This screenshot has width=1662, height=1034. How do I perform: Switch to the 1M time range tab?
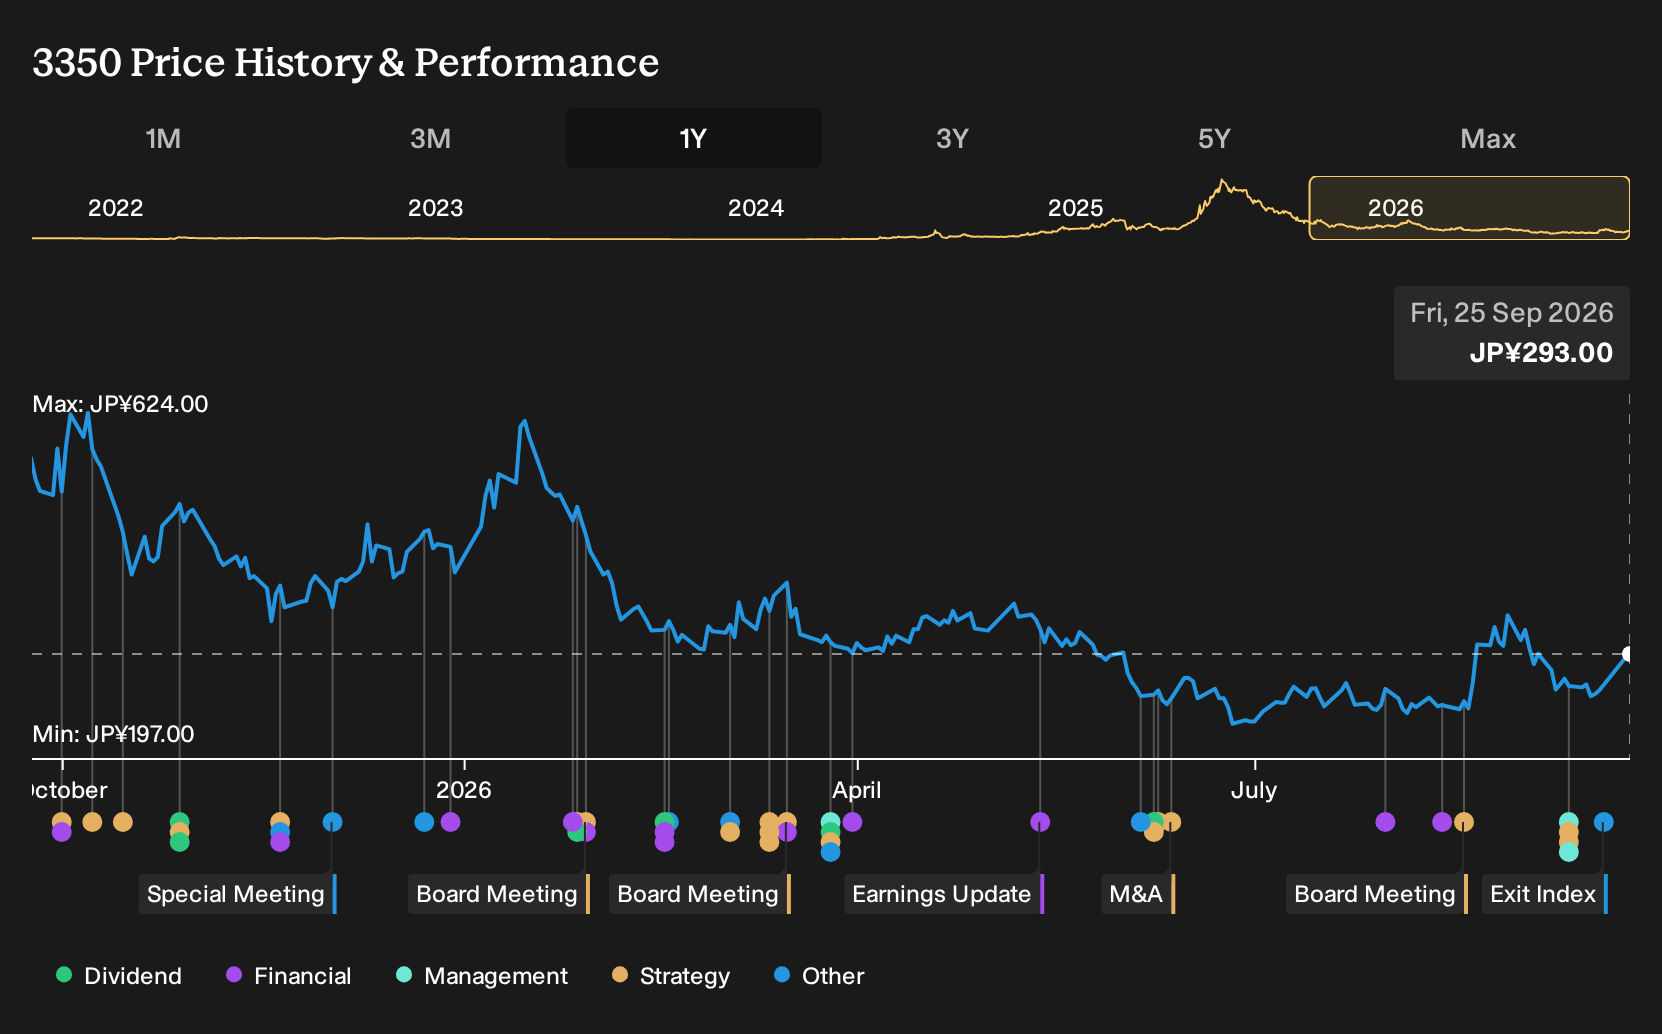pos(163,138)
